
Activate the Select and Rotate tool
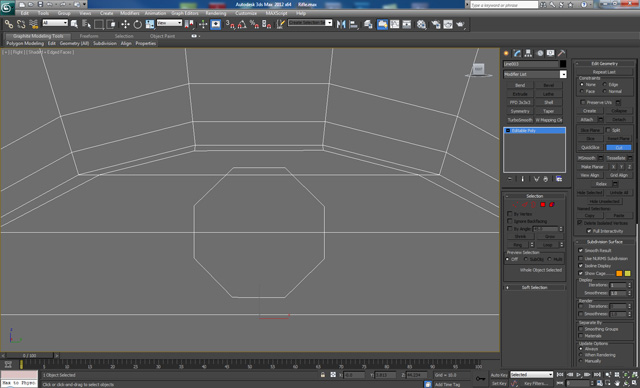pyautogui.click(x=138, y=24)
